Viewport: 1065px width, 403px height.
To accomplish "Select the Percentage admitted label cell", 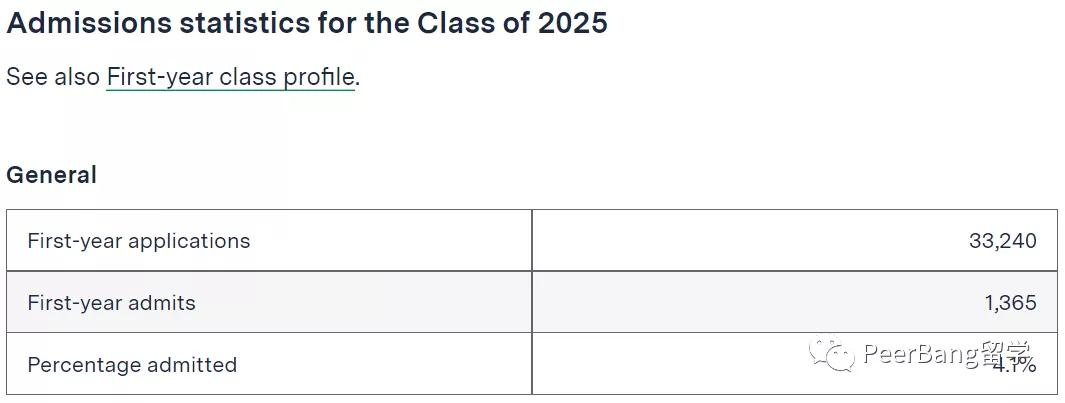I will 132,365.
